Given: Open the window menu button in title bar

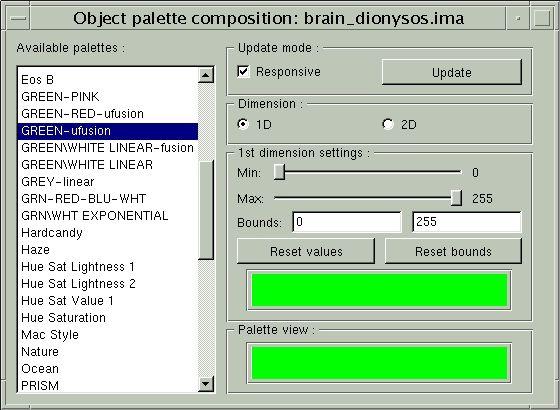Looking at the screenshot, I should click(18, 19).
